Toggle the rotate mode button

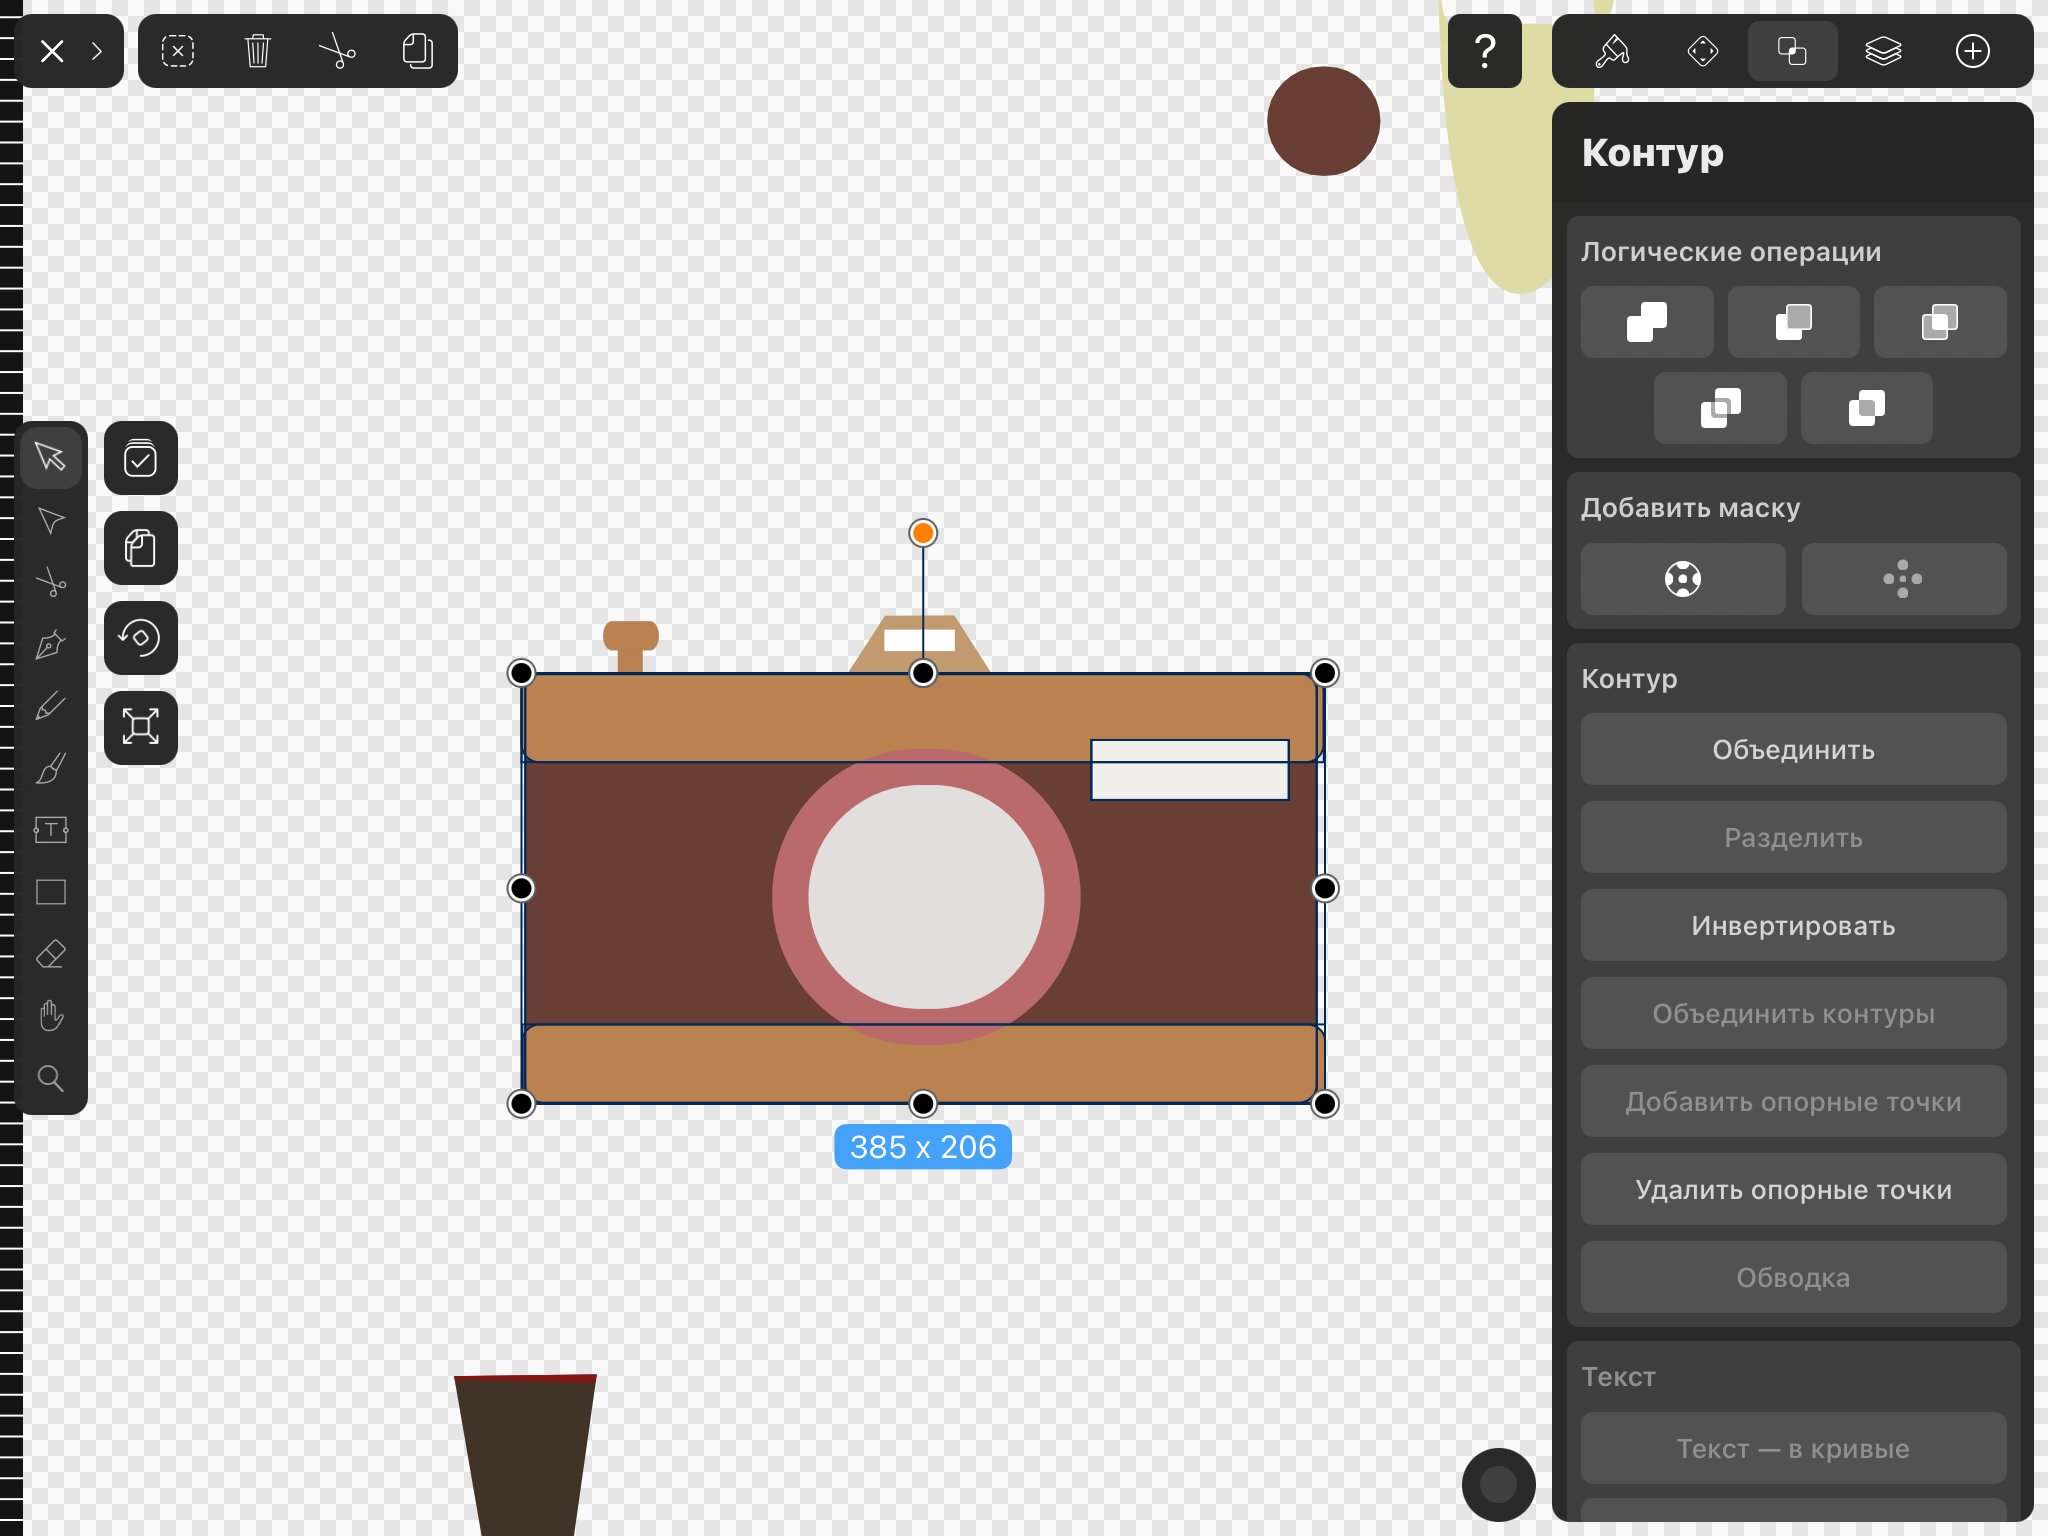point(141,638)
